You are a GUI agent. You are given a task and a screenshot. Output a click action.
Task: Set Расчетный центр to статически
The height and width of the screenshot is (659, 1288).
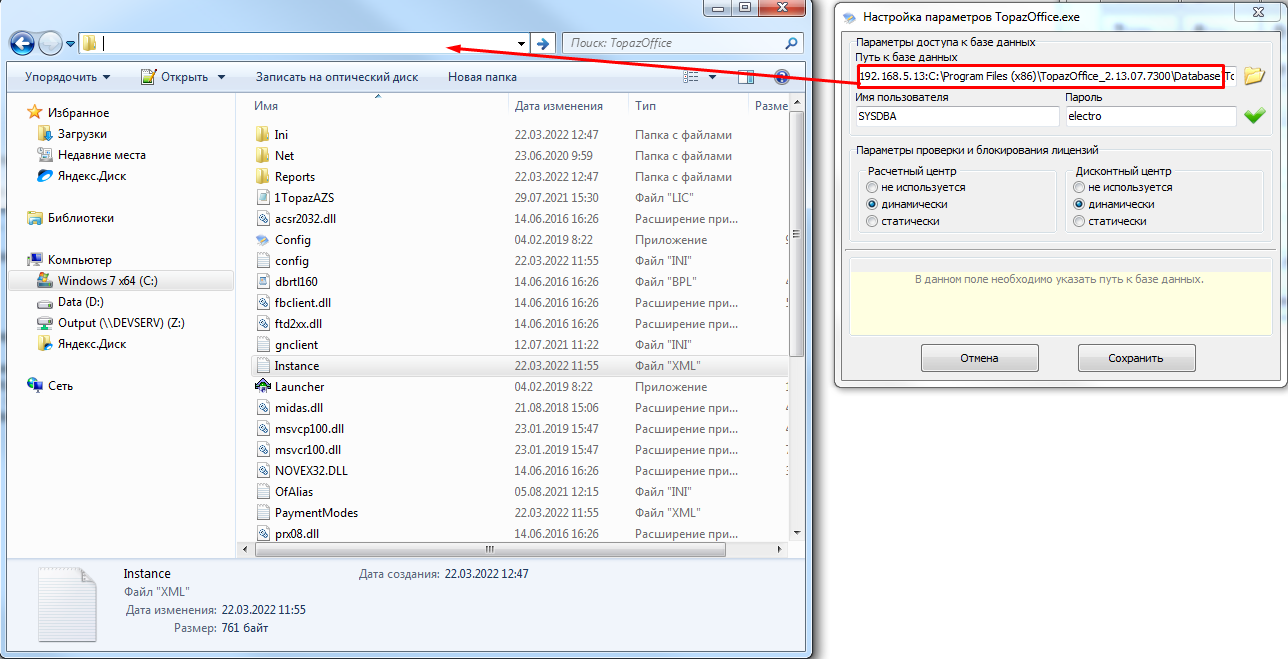tap(873, 221)
